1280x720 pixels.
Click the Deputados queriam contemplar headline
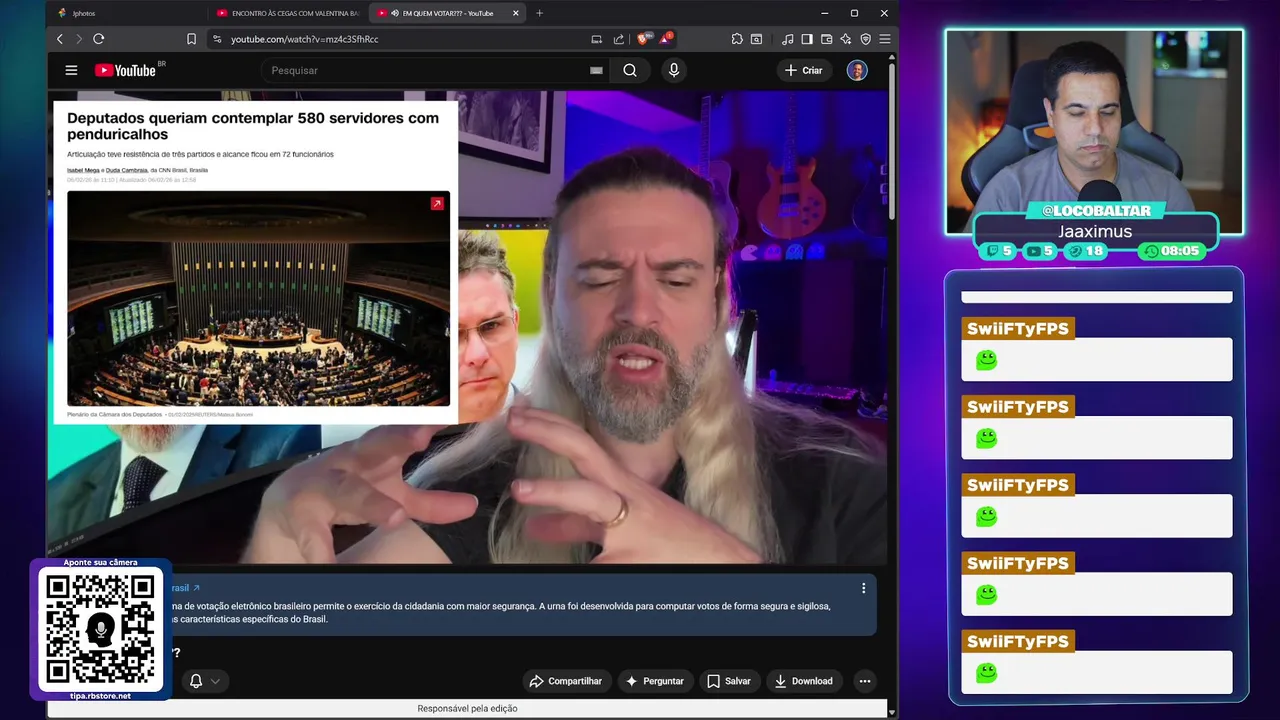(253, 126)
